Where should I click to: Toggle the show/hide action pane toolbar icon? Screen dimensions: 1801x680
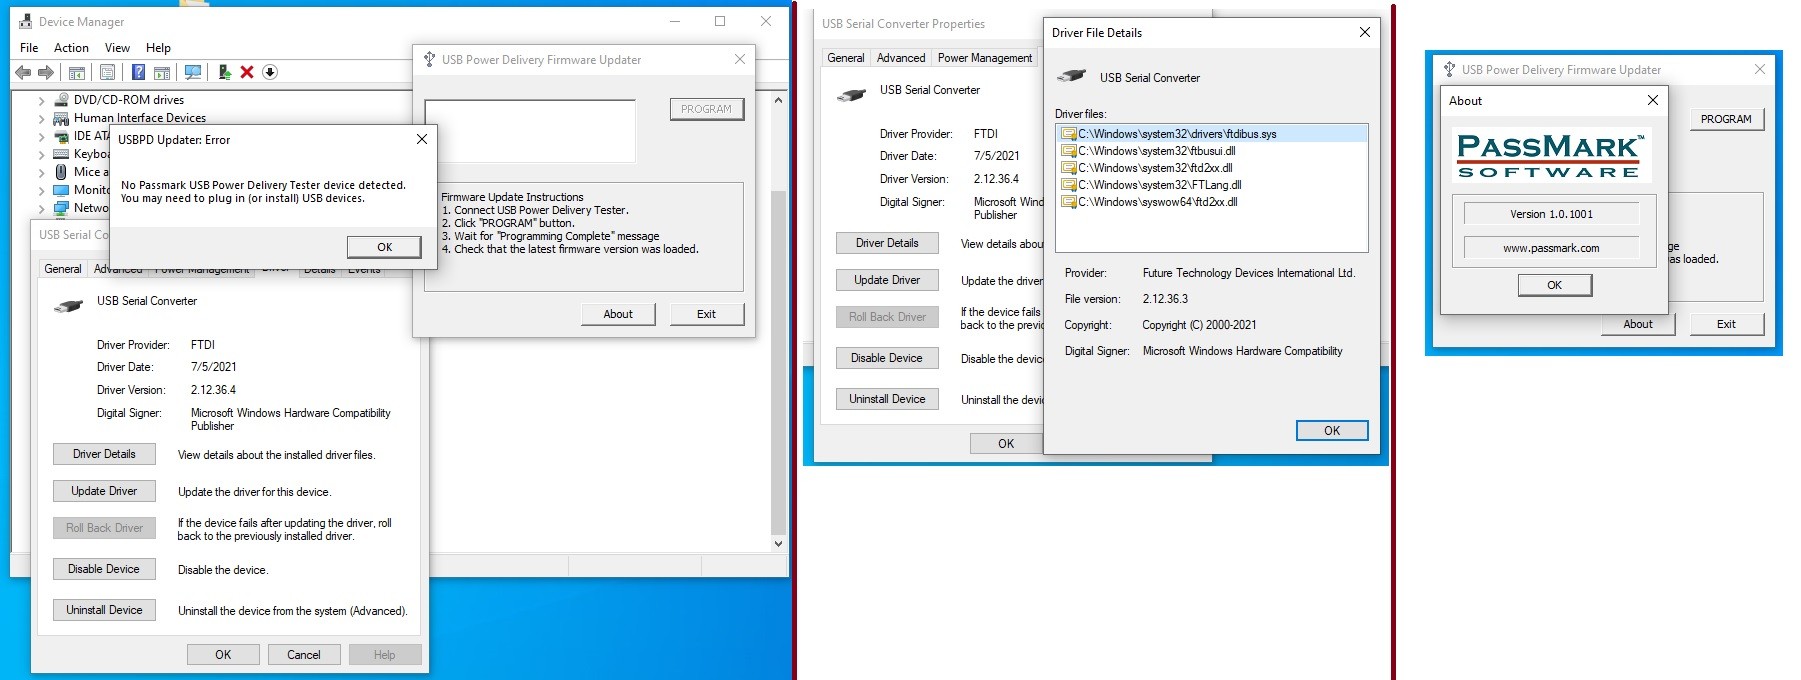pyautogui.click(x=162, y=72)
